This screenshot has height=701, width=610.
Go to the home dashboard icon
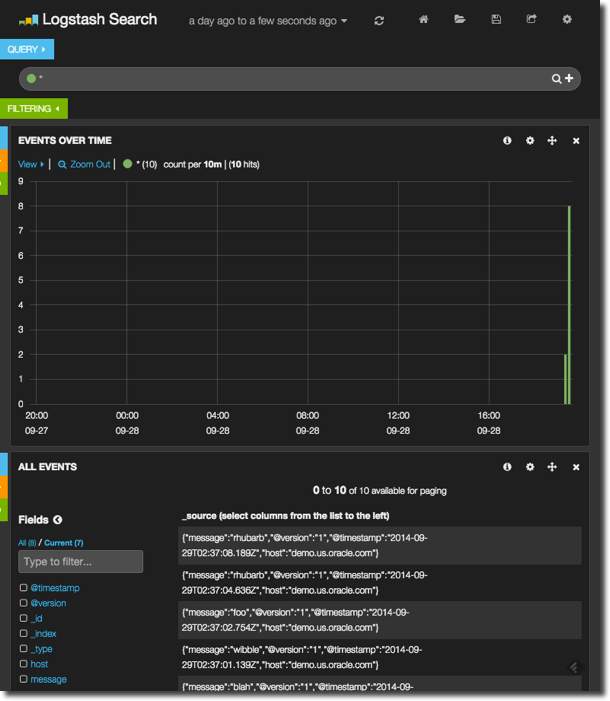pyautogui.click(x=424, y=20)
